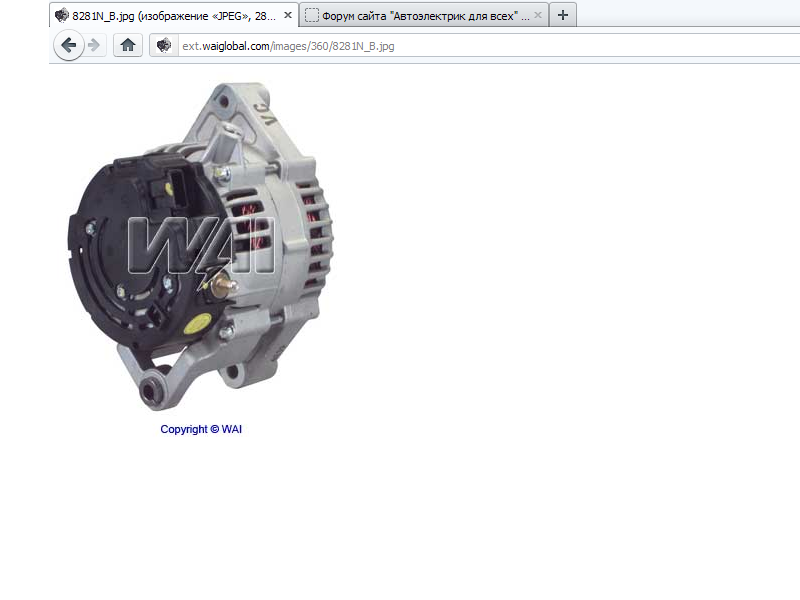Show site identity icon in address bar
The width and height of the screenshot is (800, 600).
pyautogui.click(x=164, y=45)
